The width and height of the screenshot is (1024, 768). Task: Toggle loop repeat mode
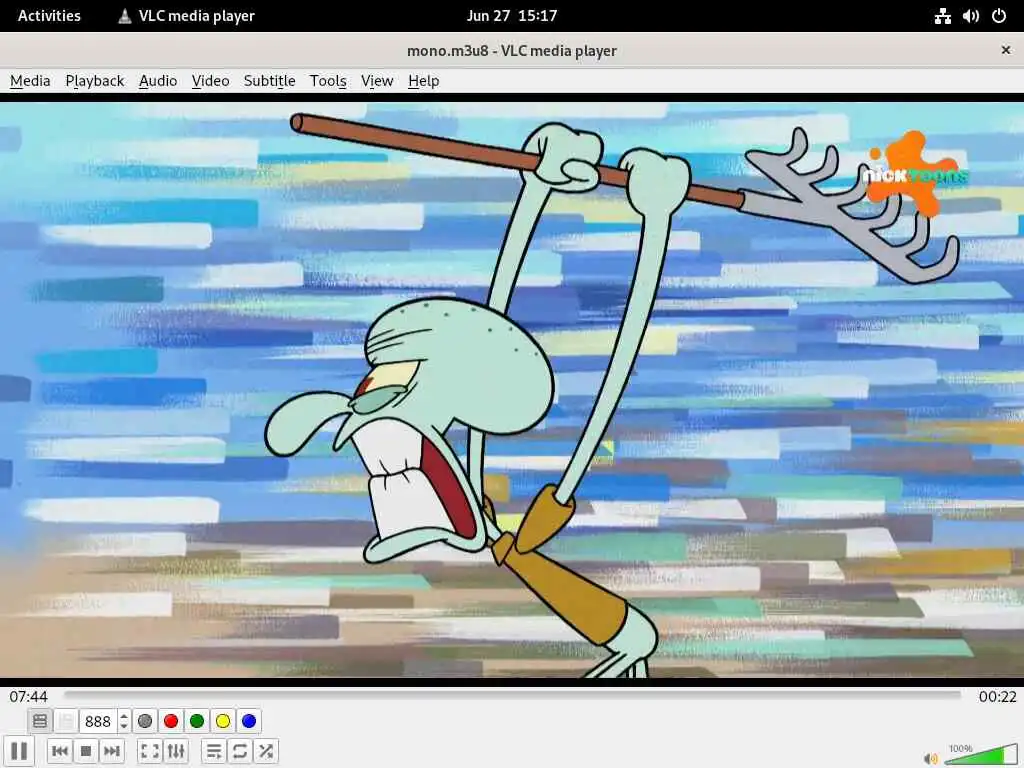pos(240,751)
